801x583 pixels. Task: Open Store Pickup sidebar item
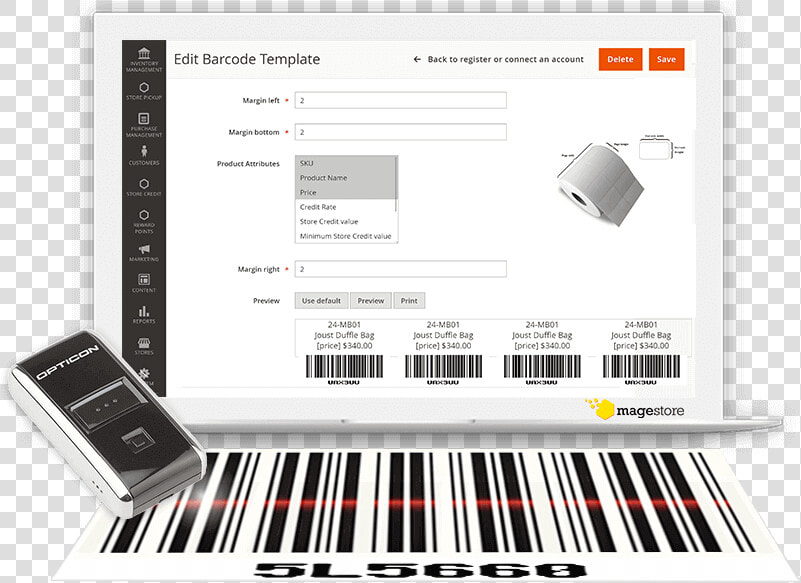coord(144,91)
